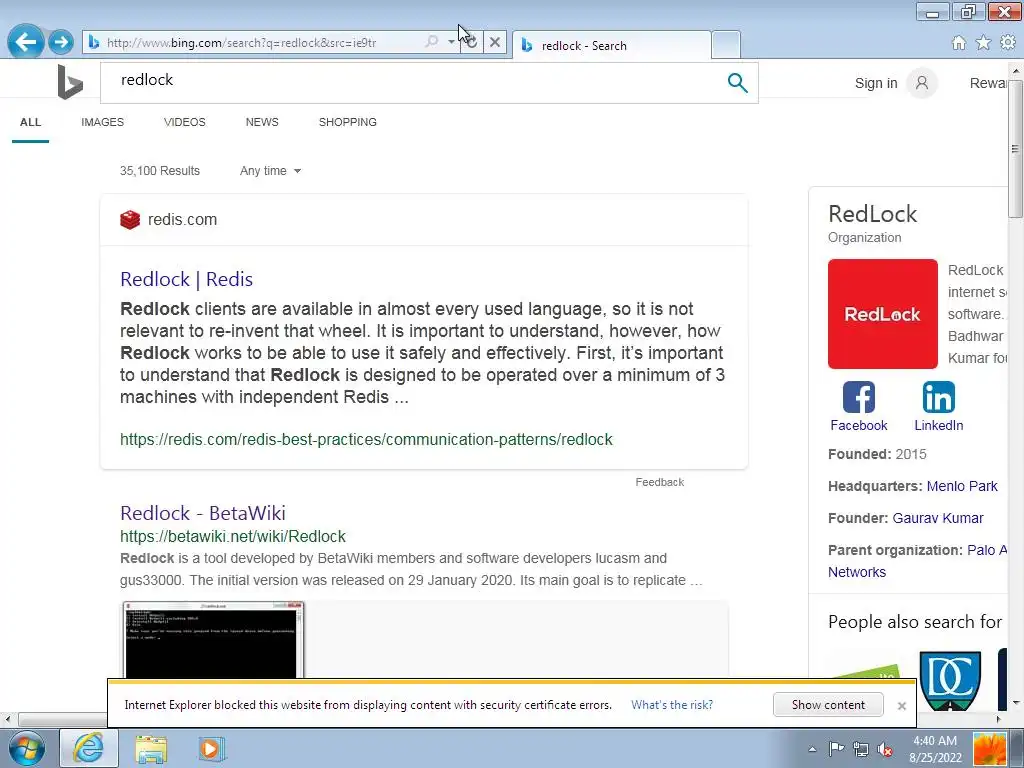Switch to the NEWS search tab
Image resolution: width=1024 pixels, height=768 pixels.
[262, 122]
